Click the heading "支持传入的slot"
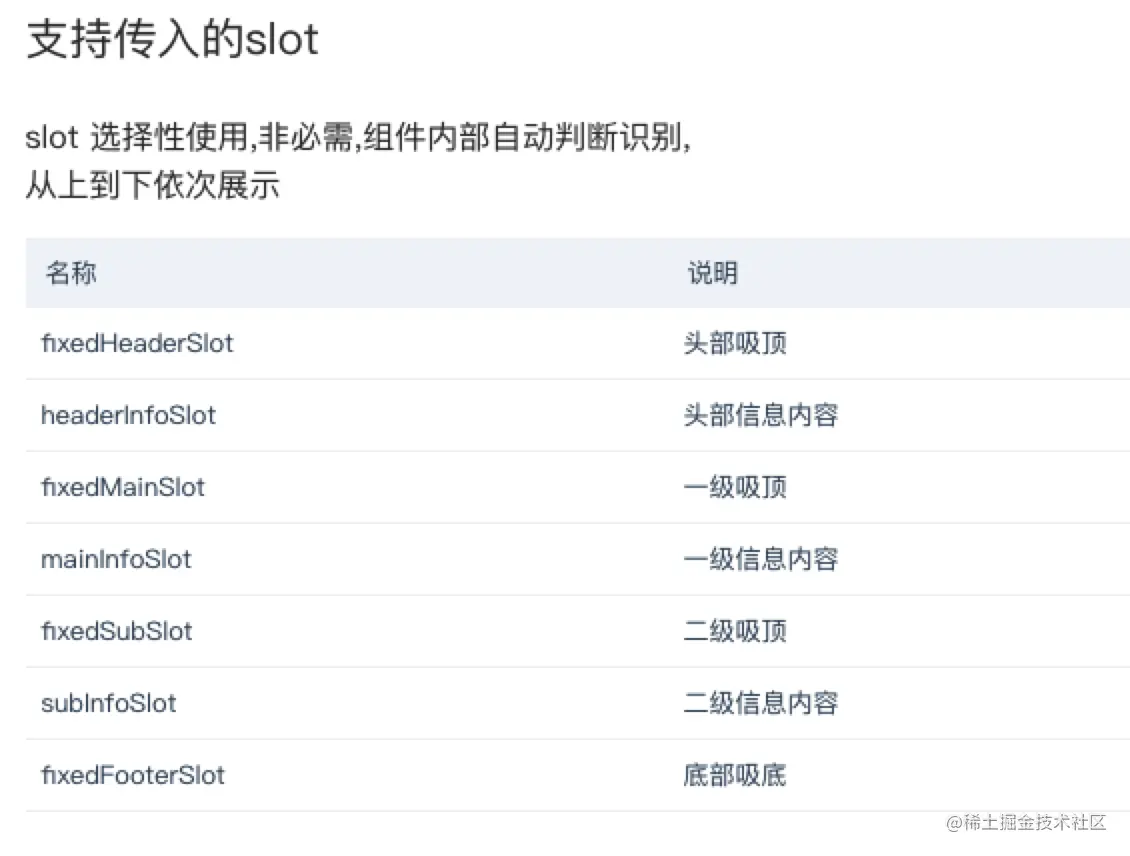The width and height of the screenshot is (1130, 856). 172,40
